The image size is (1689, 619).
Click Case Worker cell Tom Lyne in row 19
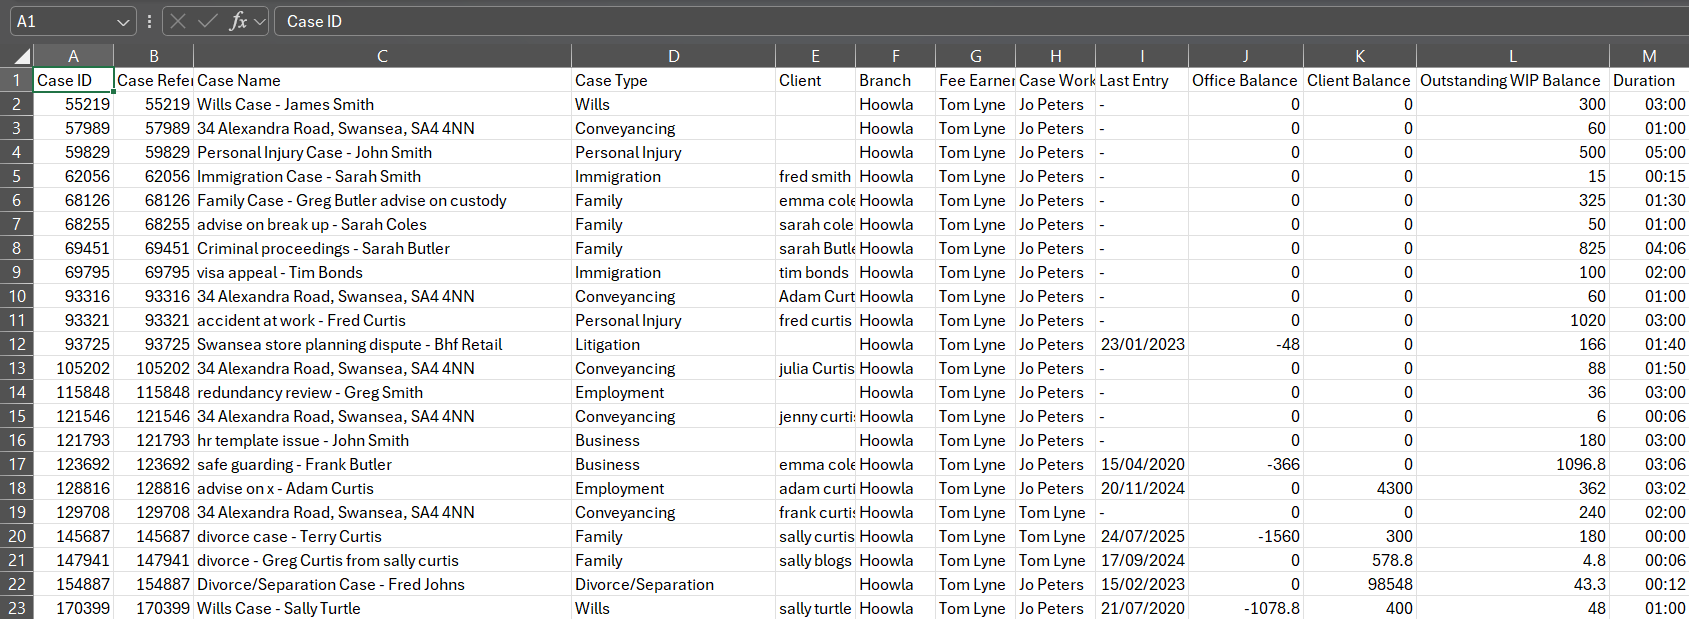(1055, 512)
